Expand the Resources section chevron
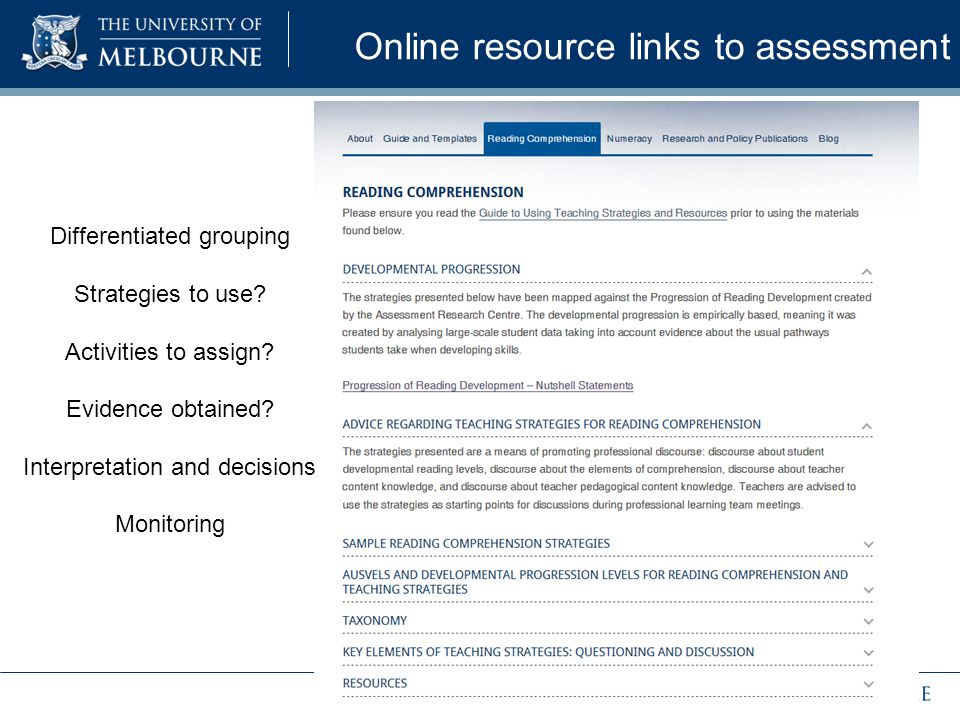This screenshot has height=720, width=960. (x=868, y=684)
